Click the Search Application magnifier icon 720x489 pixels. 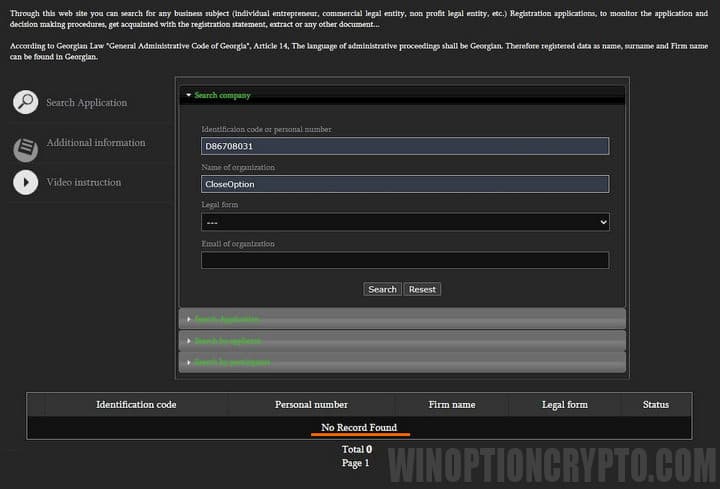26,102
